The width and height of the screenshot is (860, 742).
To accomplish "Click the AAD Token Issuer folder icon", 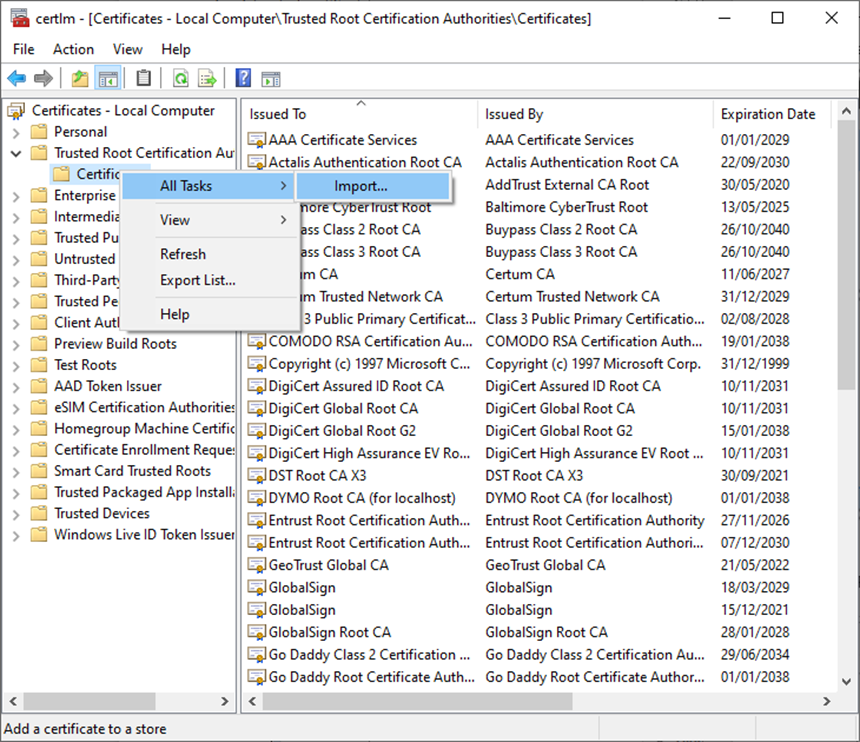I will coord(39,386).
